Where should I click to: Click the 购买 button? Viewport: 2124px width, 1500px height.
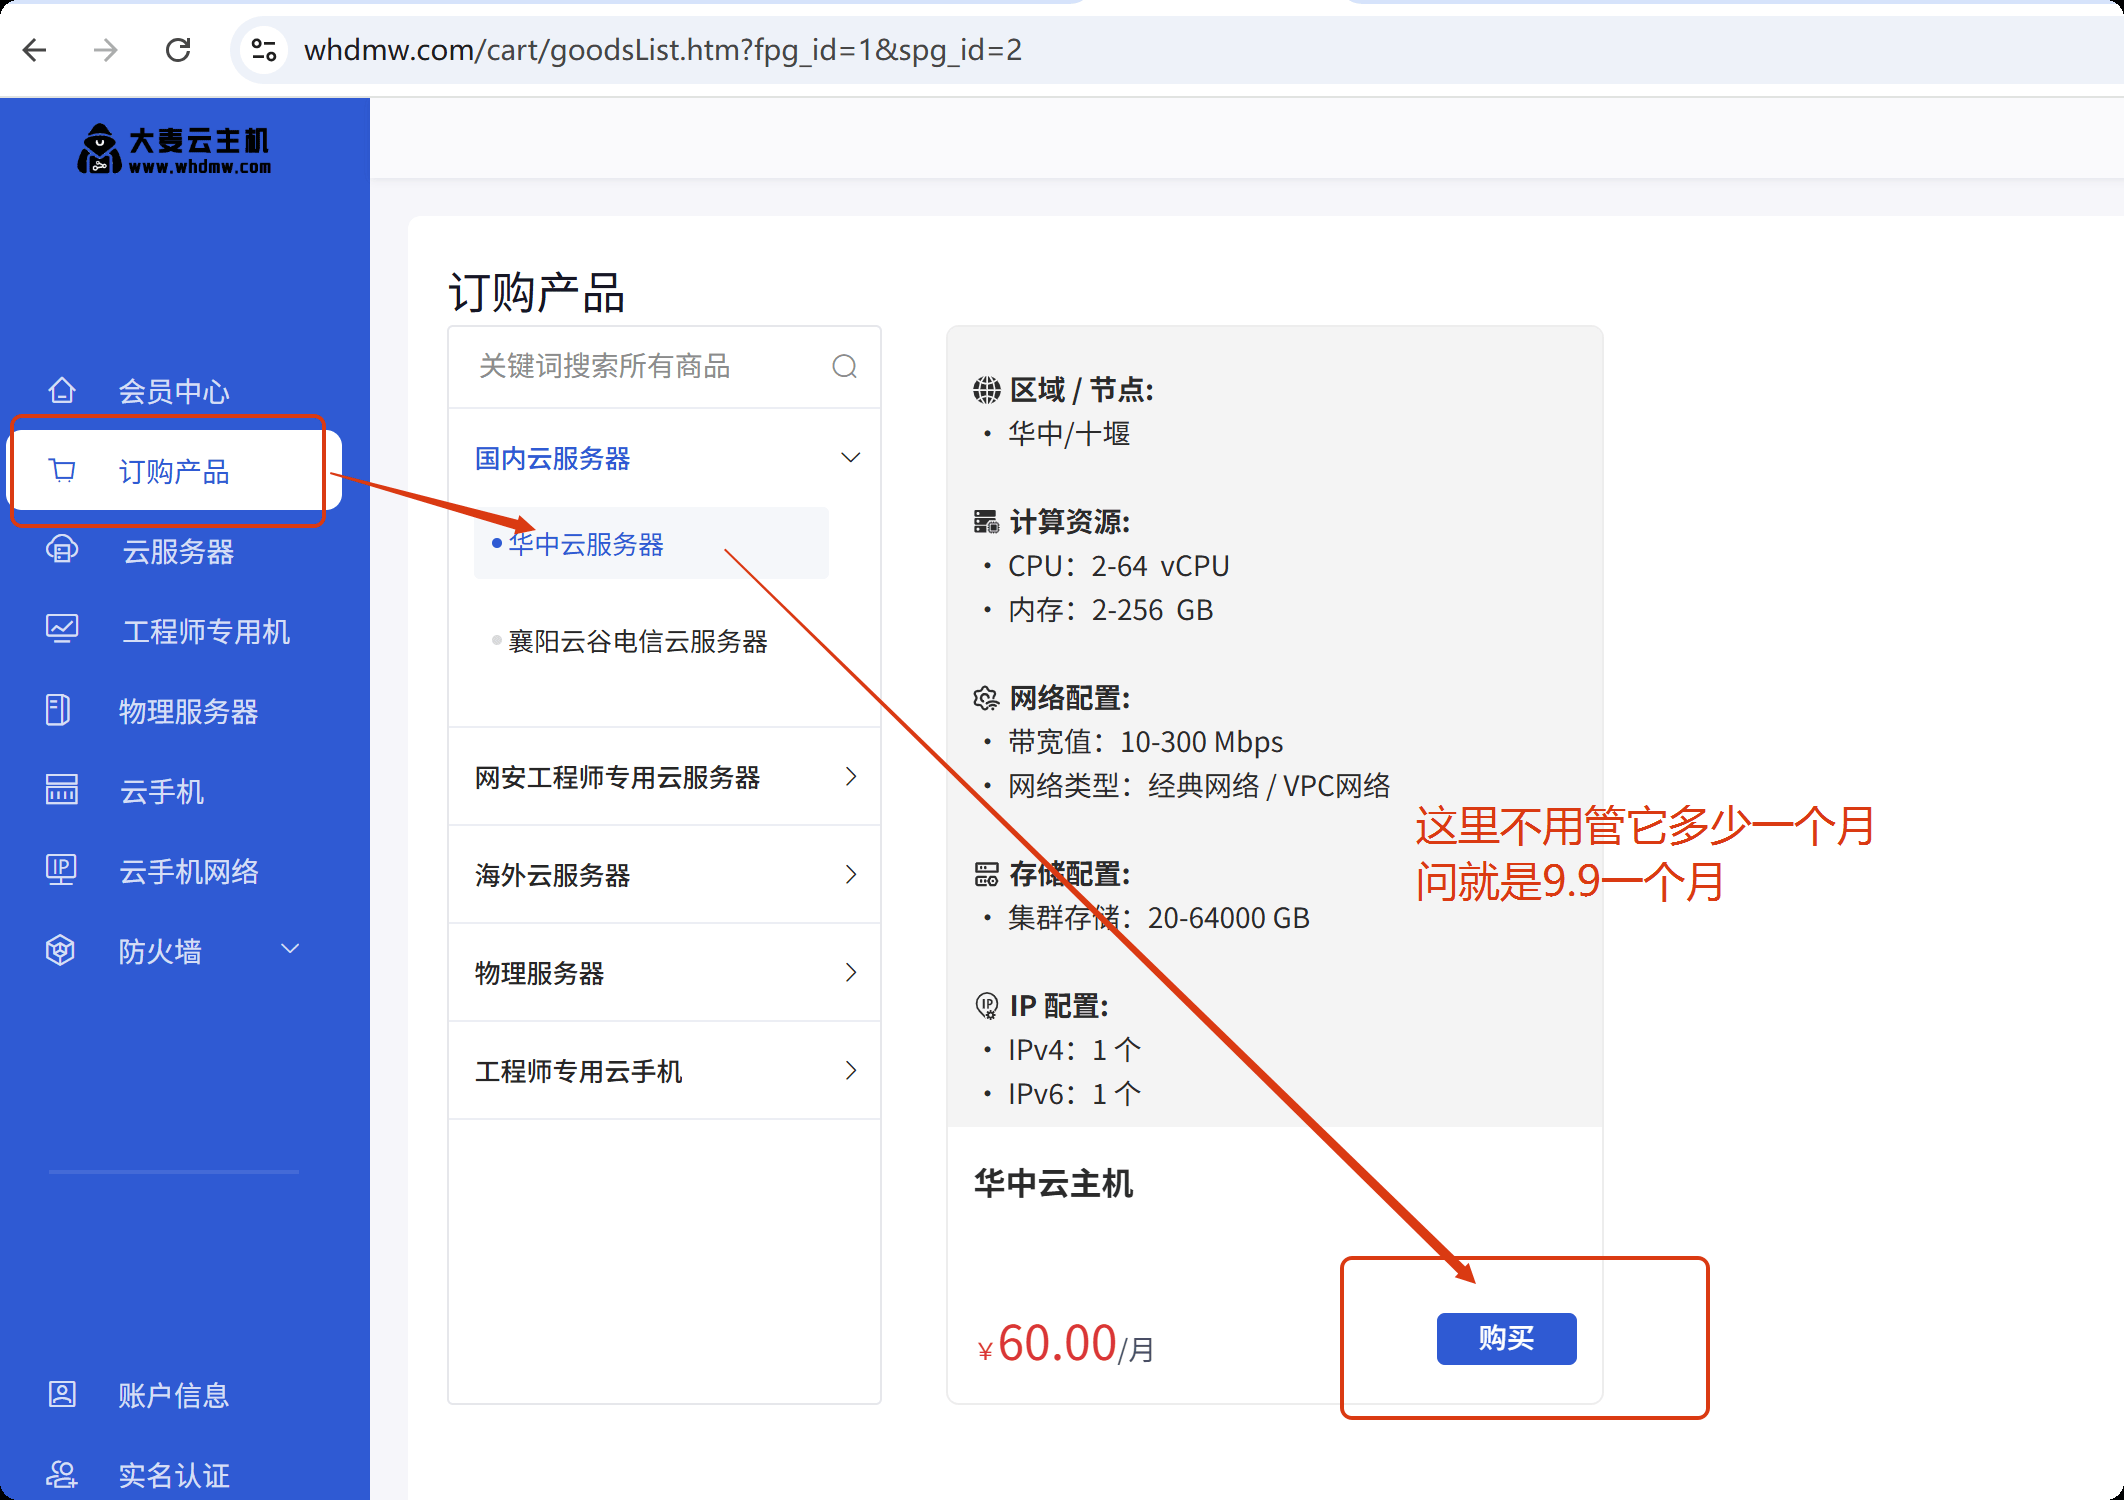(1505, 1338)
